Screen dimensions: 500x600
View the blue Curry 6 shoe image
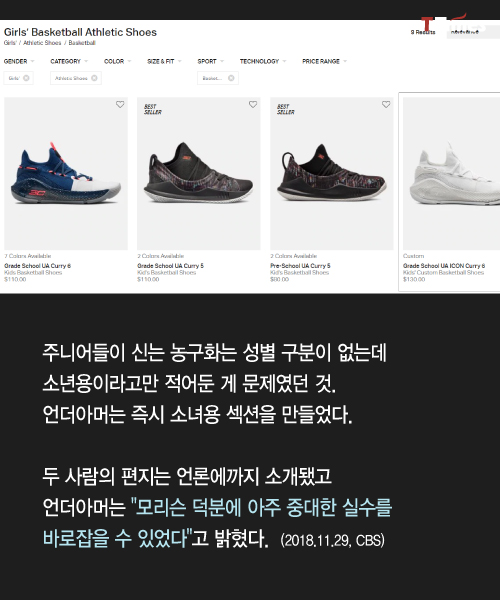tap(66, 174)
